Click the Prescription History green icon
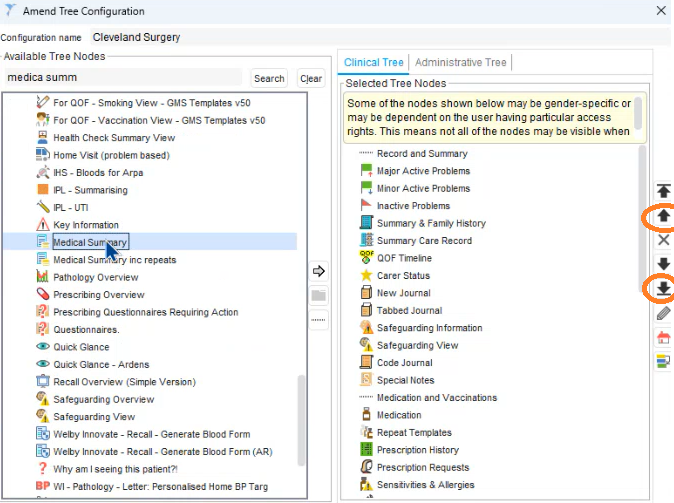674x503 pixels. (x=366, y=449)
